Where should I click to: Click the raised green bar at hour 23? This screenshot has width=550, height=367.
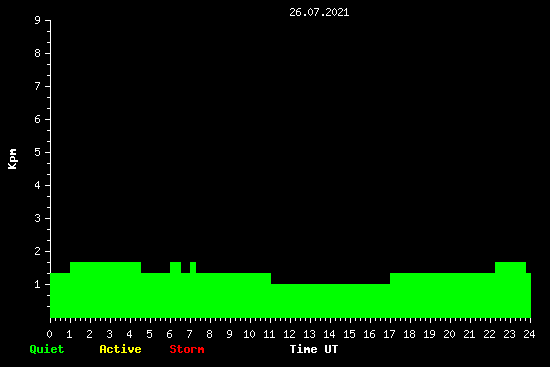tap(510, 267)
